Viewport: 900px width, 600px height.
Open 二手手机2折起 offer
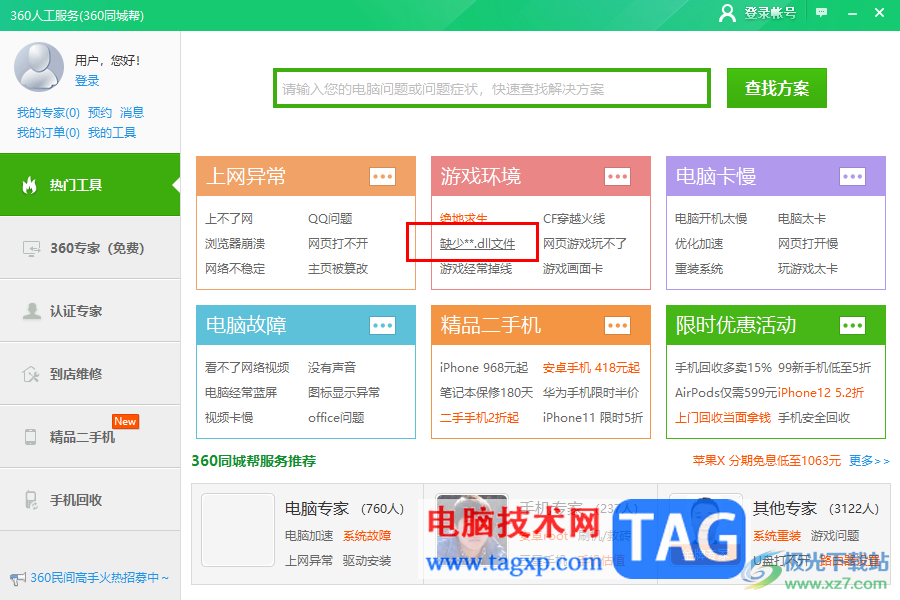[x=479, y=417]
